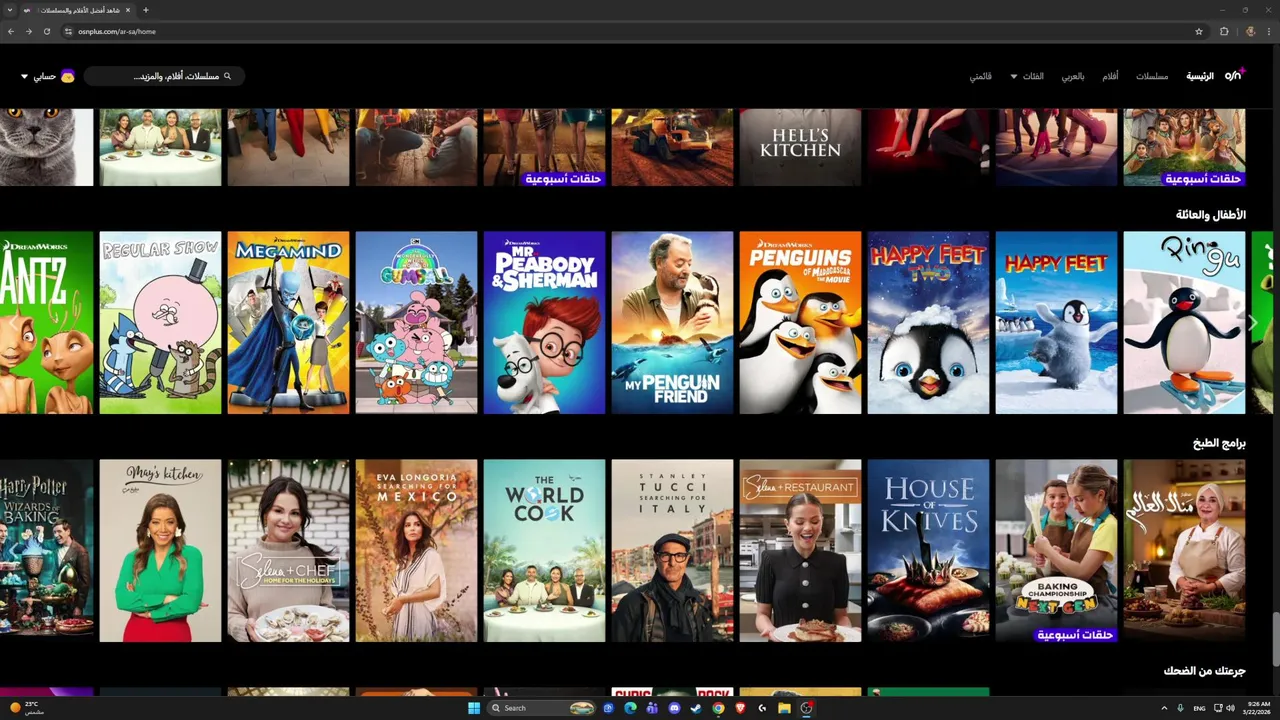Viewport: 1280px width, 720px height.
Task: Open Baking Championship Next Gen poster
Action: pos(1056,551)
